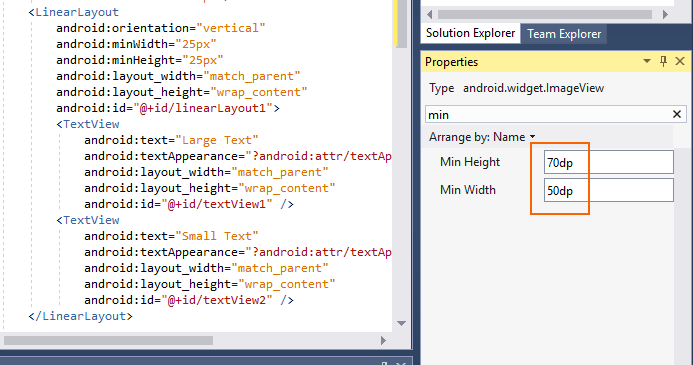
Task: Click the android:id="@+id/textView2" line
Action: (189, 300)
